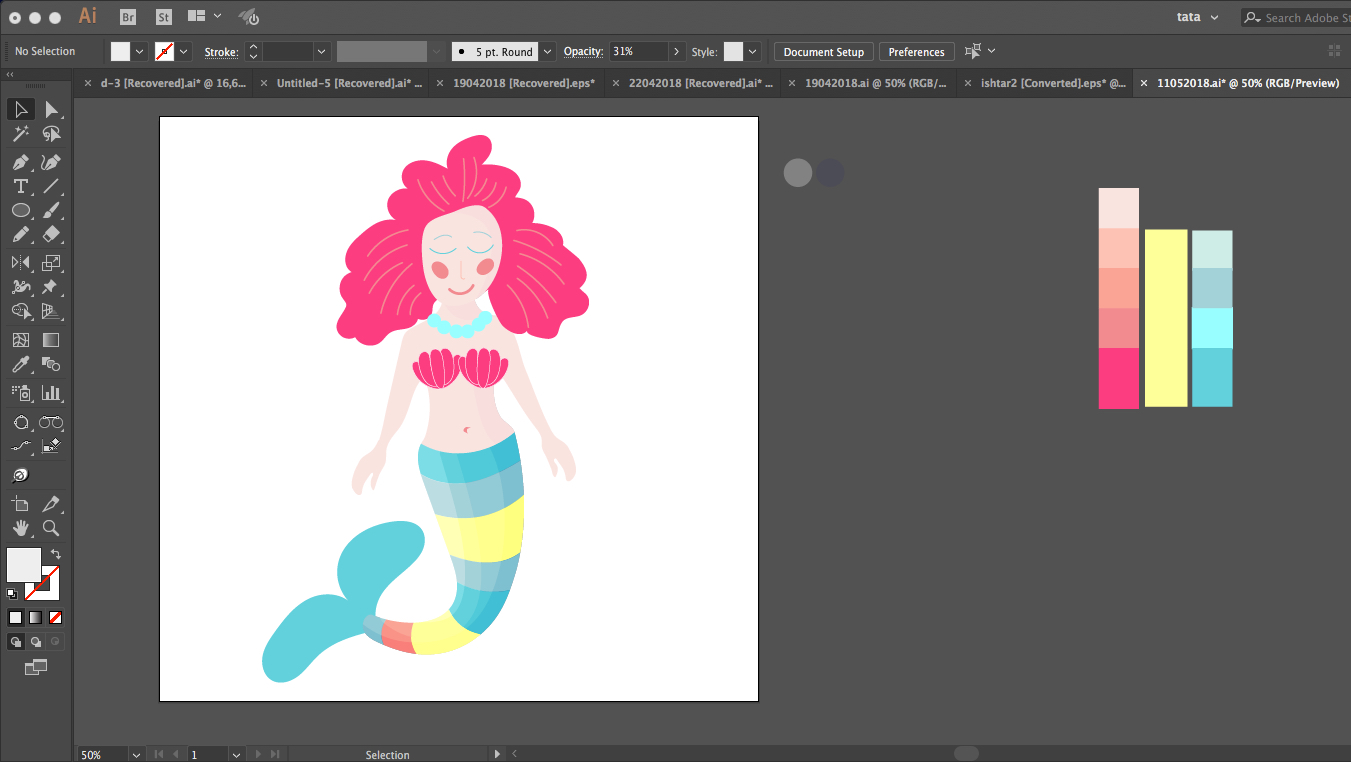Close the 11052018.ai tab
Screen dimensions: 1351x762
pyautogui.click(x=1144, y=83)
